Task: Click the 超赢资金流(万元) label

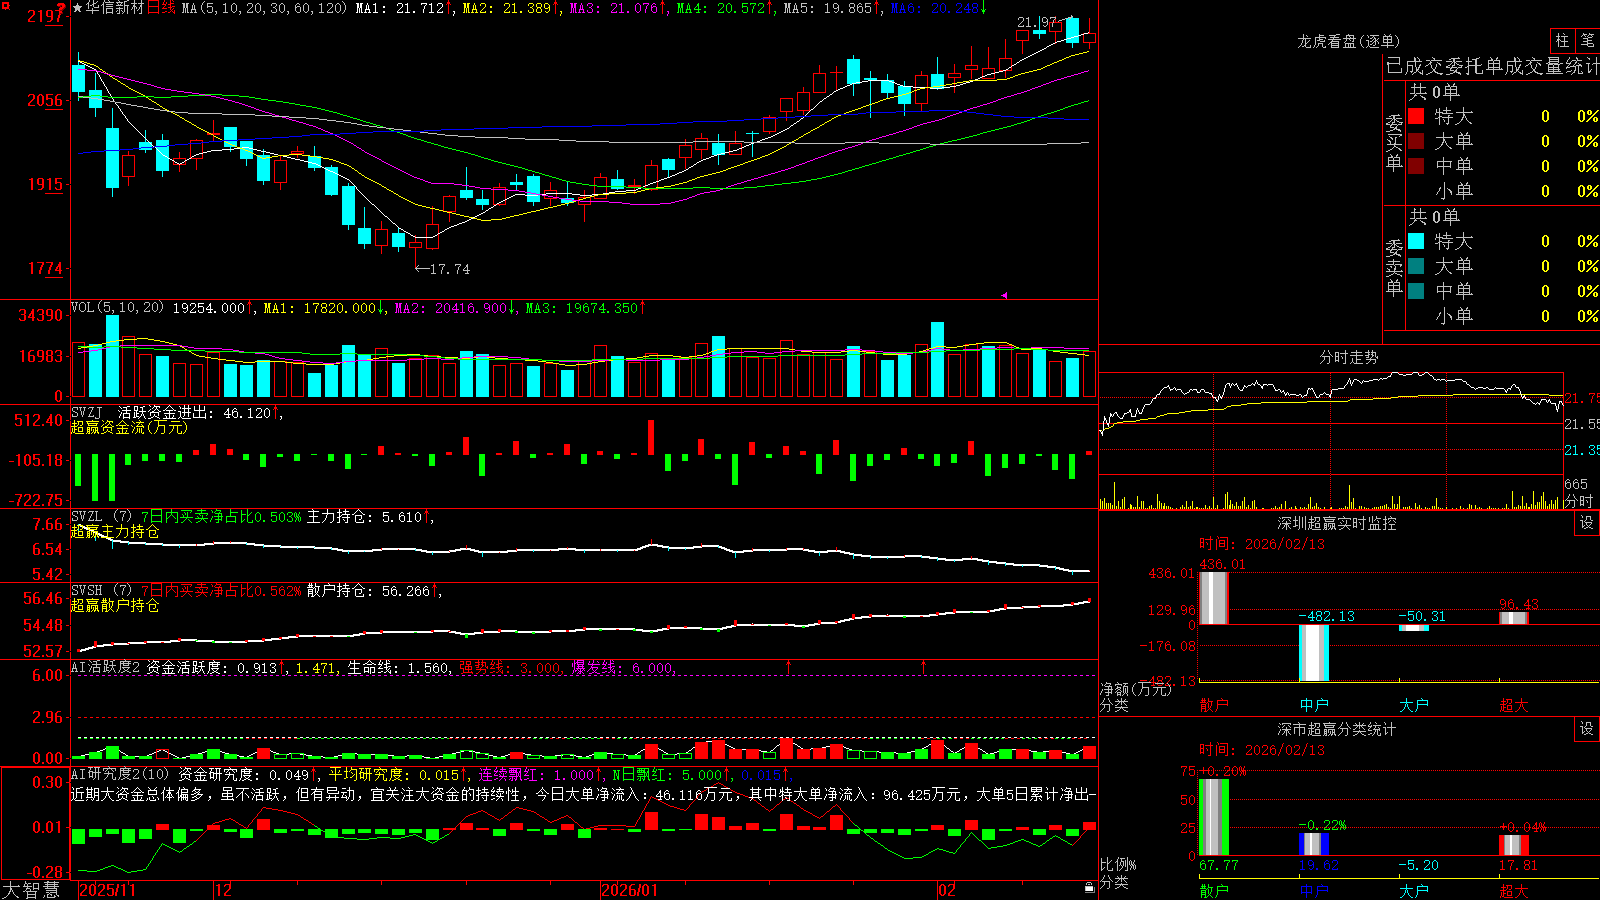Action: point(129,427)
